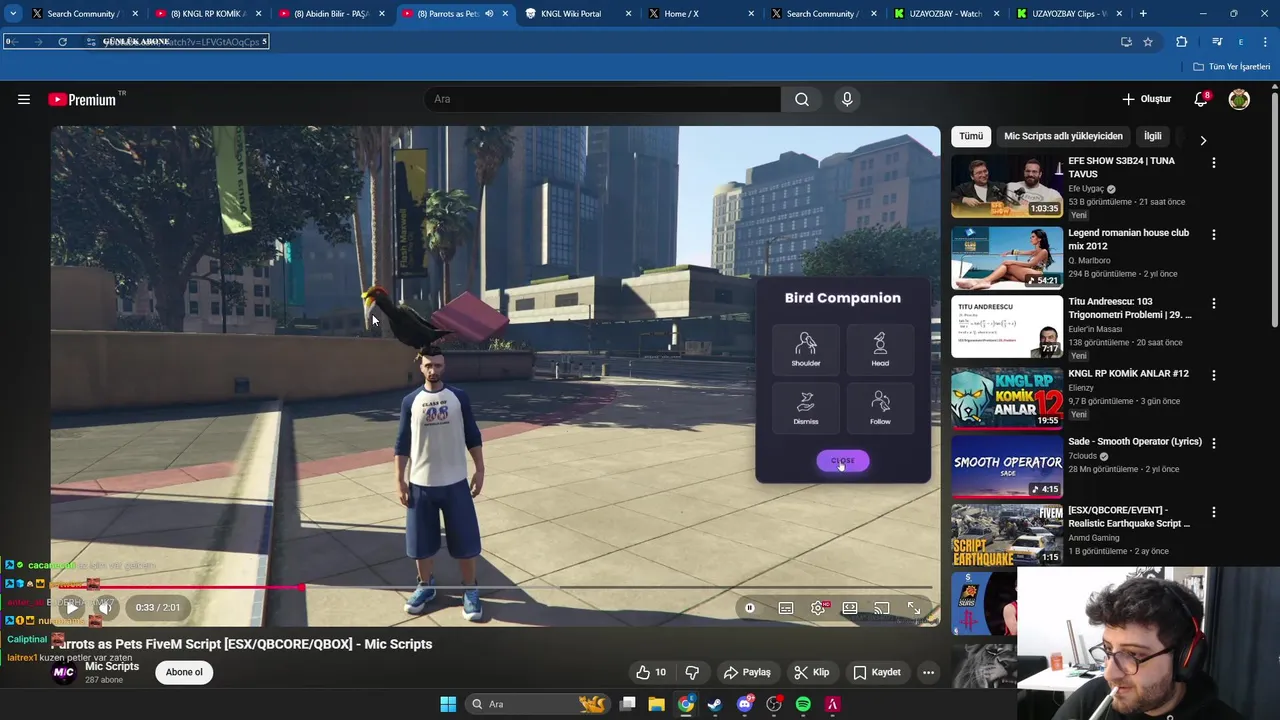Open YouTube notifications bell
The height and width of the screenshot is (720, 1280).
[x=1201, y=99]
